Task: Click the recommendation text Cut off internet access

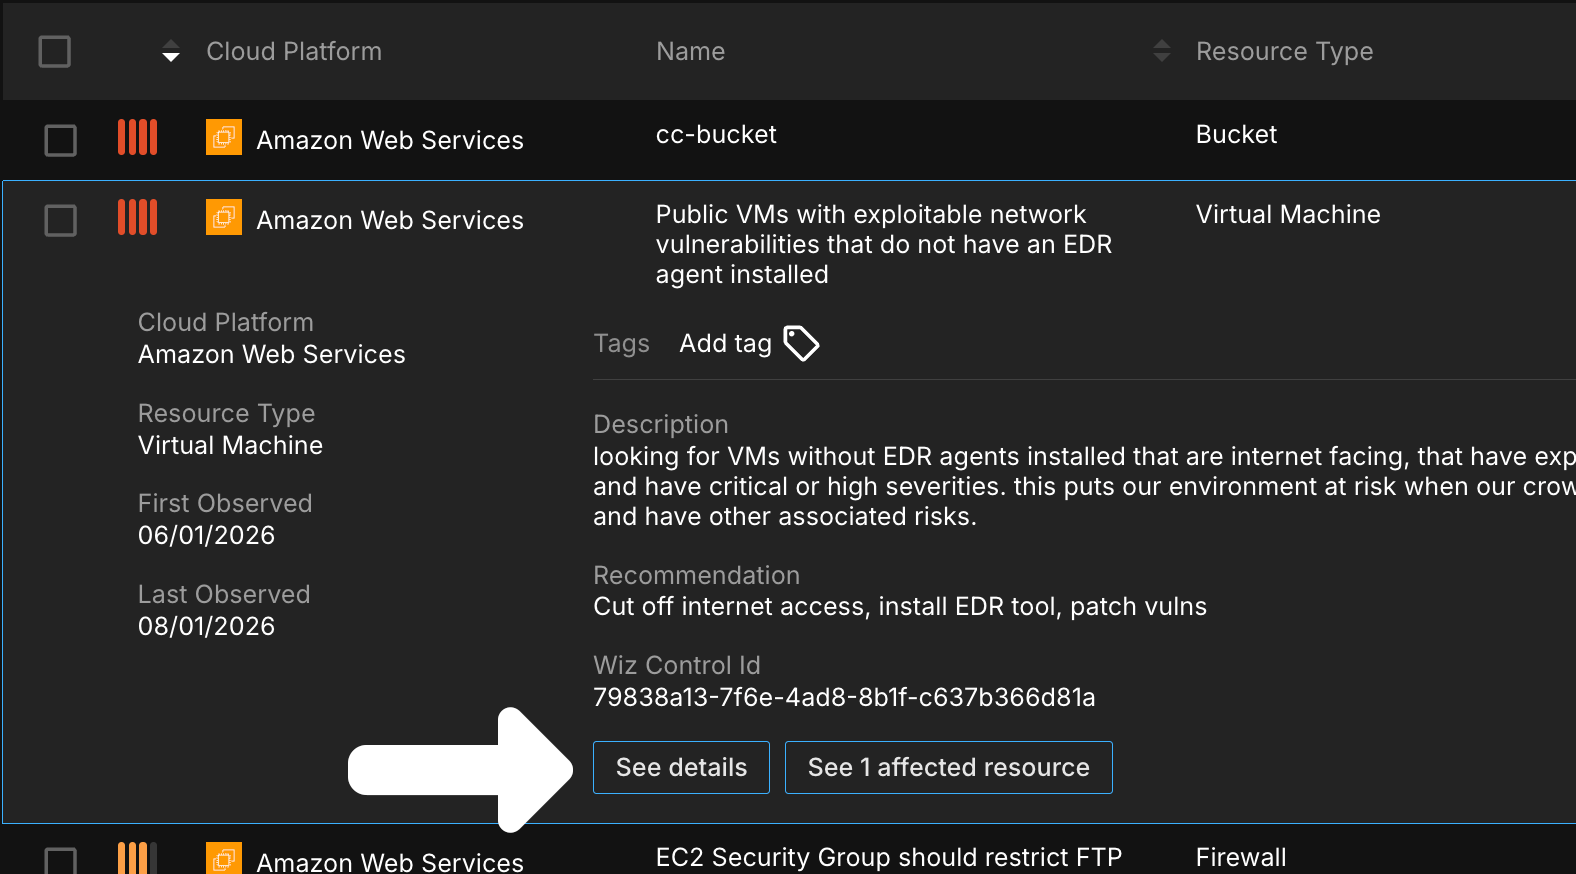Action: click(x=900, y=606)
